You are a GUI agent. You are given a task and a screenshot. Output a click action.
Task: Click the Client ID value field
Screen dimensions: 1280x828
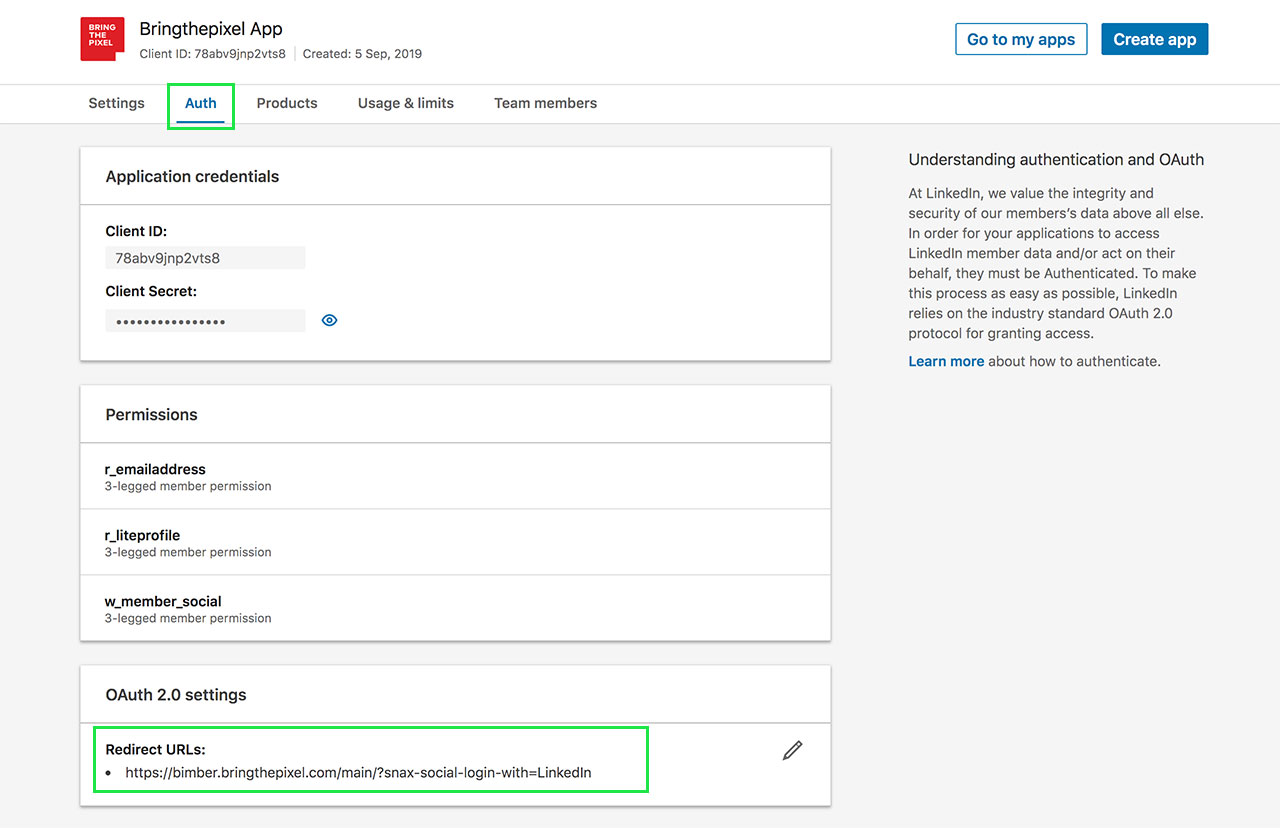click(x=205, y=258)
